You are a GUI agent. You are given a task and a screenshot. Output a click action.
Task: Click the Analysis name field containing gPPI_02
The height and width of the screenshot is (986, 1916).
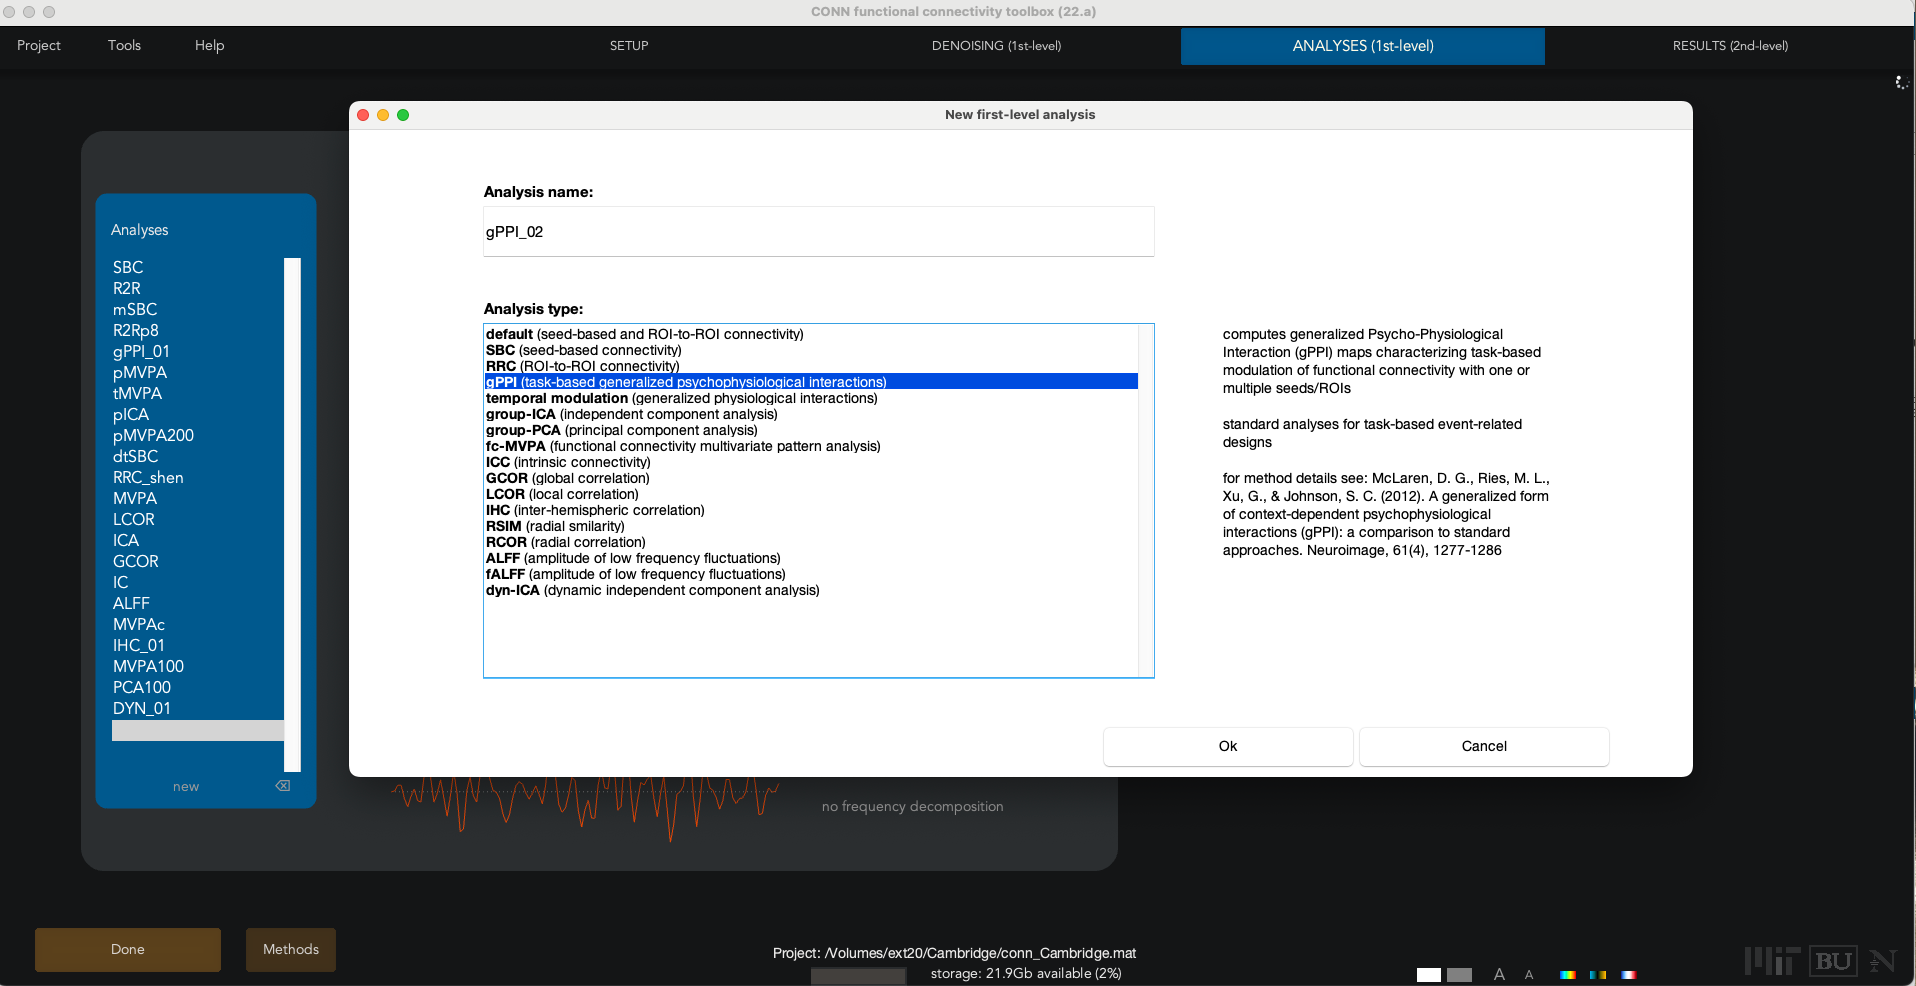[818, 232]
